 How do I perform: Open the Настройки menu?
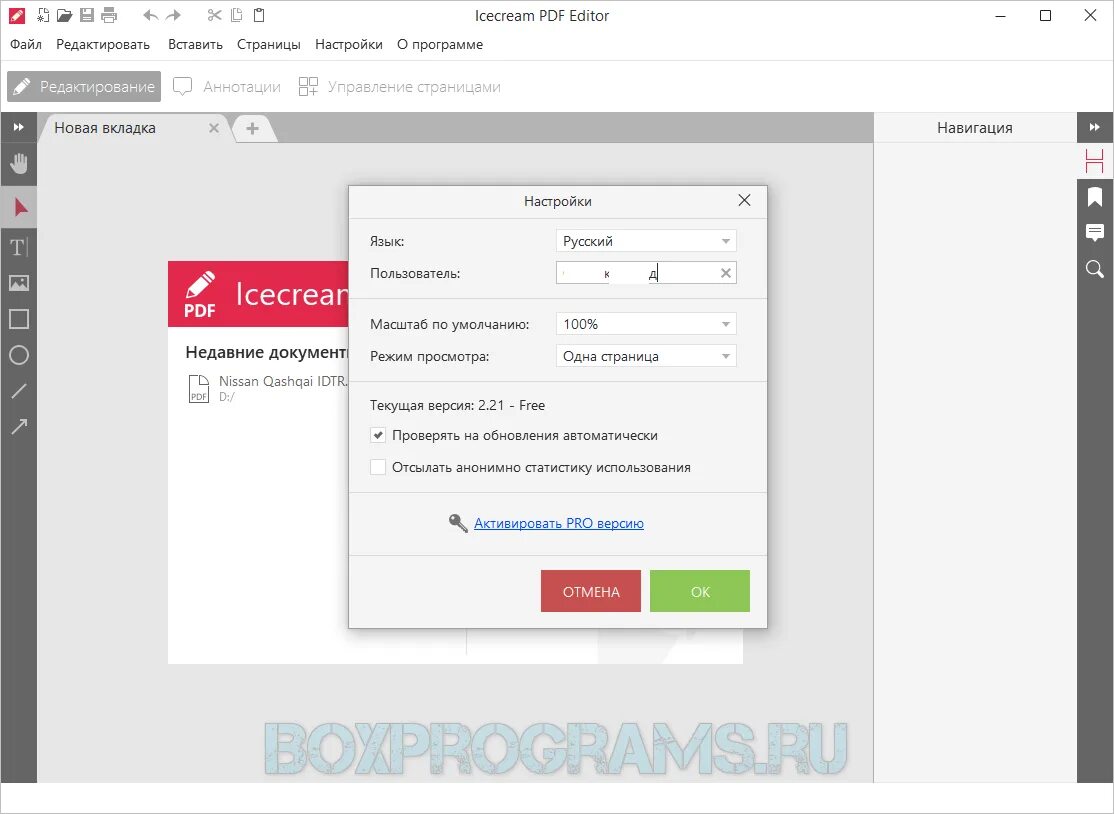click(x=349, y=44)
